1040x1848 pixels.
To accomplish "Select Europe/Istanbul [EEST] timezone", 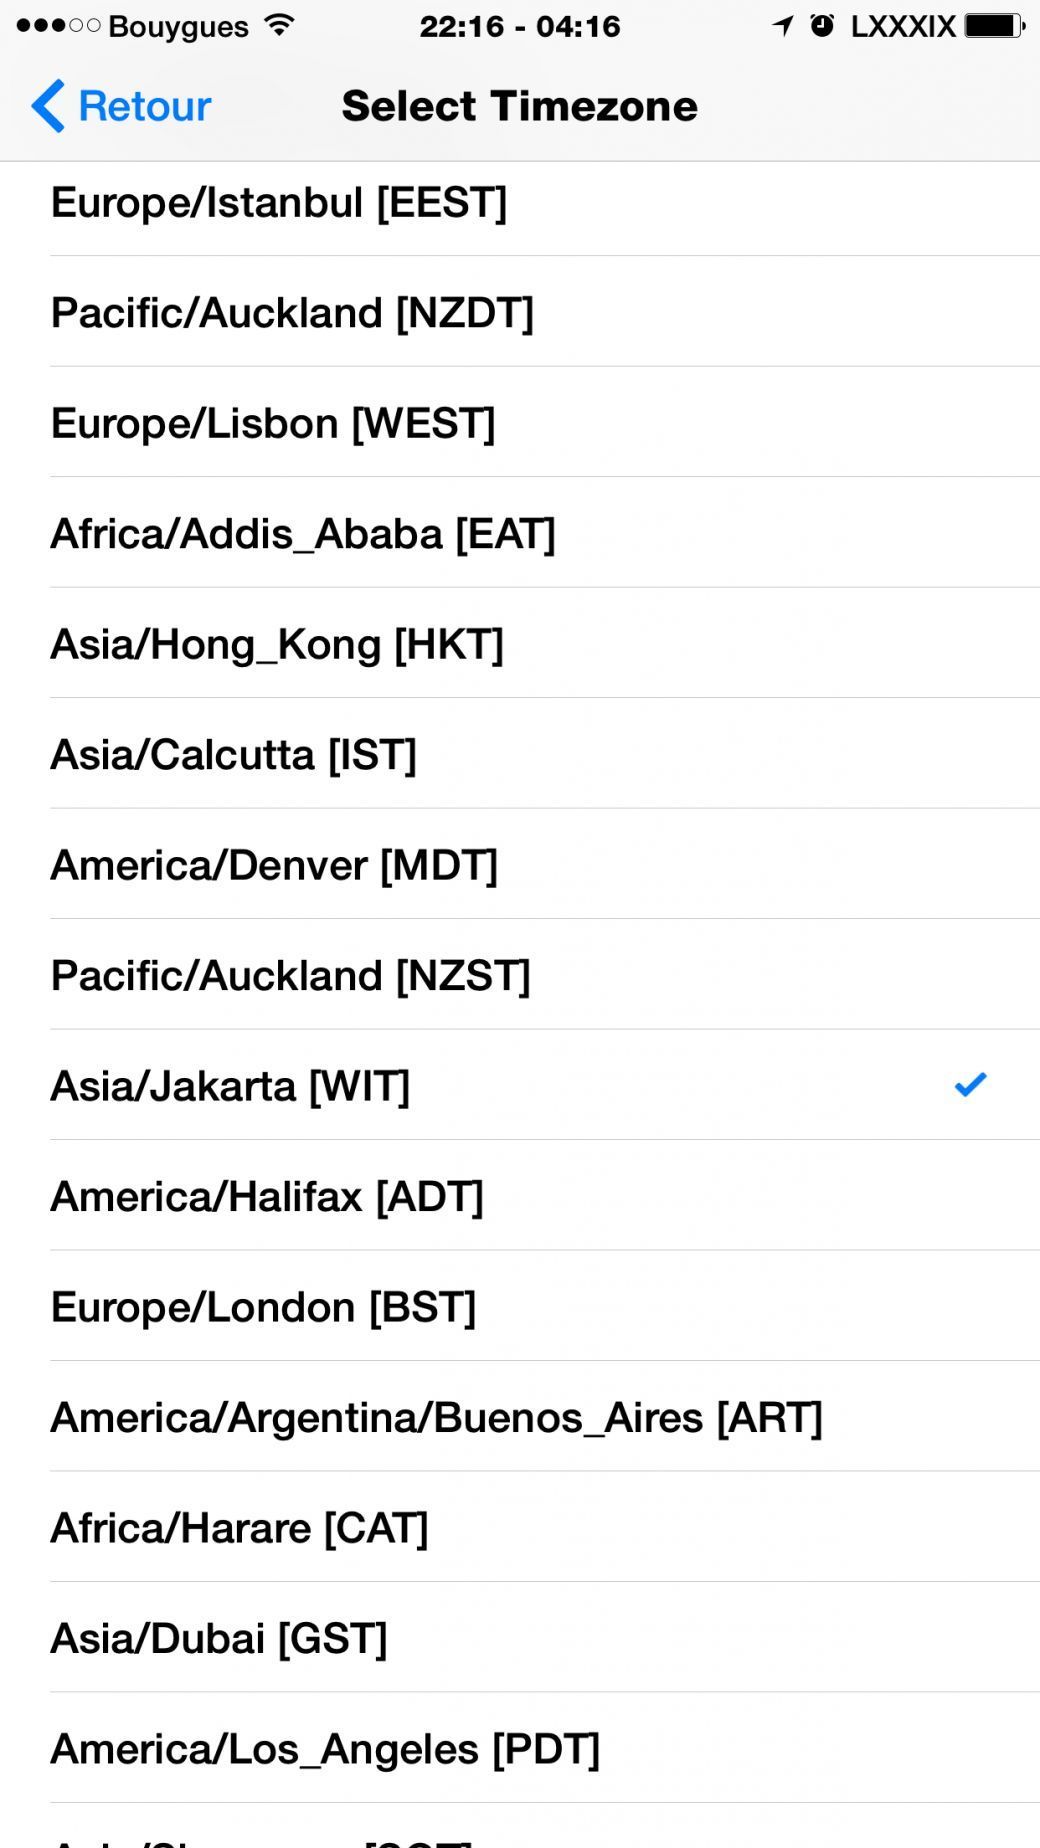I will click(x=279, y=203).
